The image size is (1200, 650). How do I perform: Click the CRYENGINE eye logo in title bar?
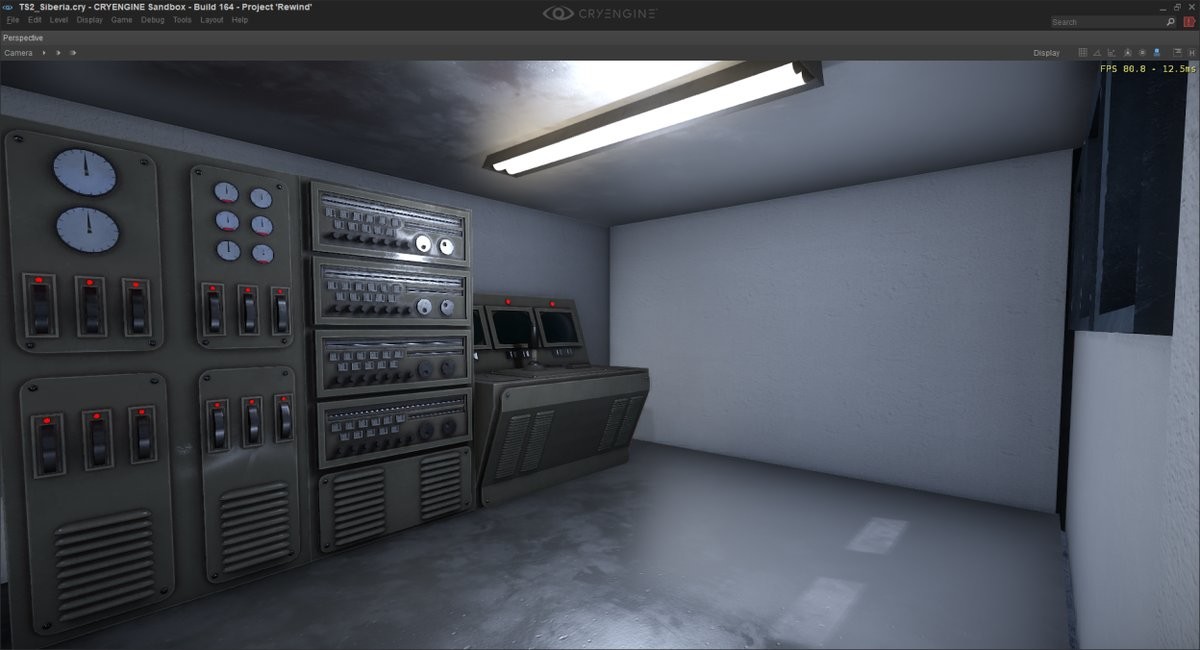pos(558,13)
